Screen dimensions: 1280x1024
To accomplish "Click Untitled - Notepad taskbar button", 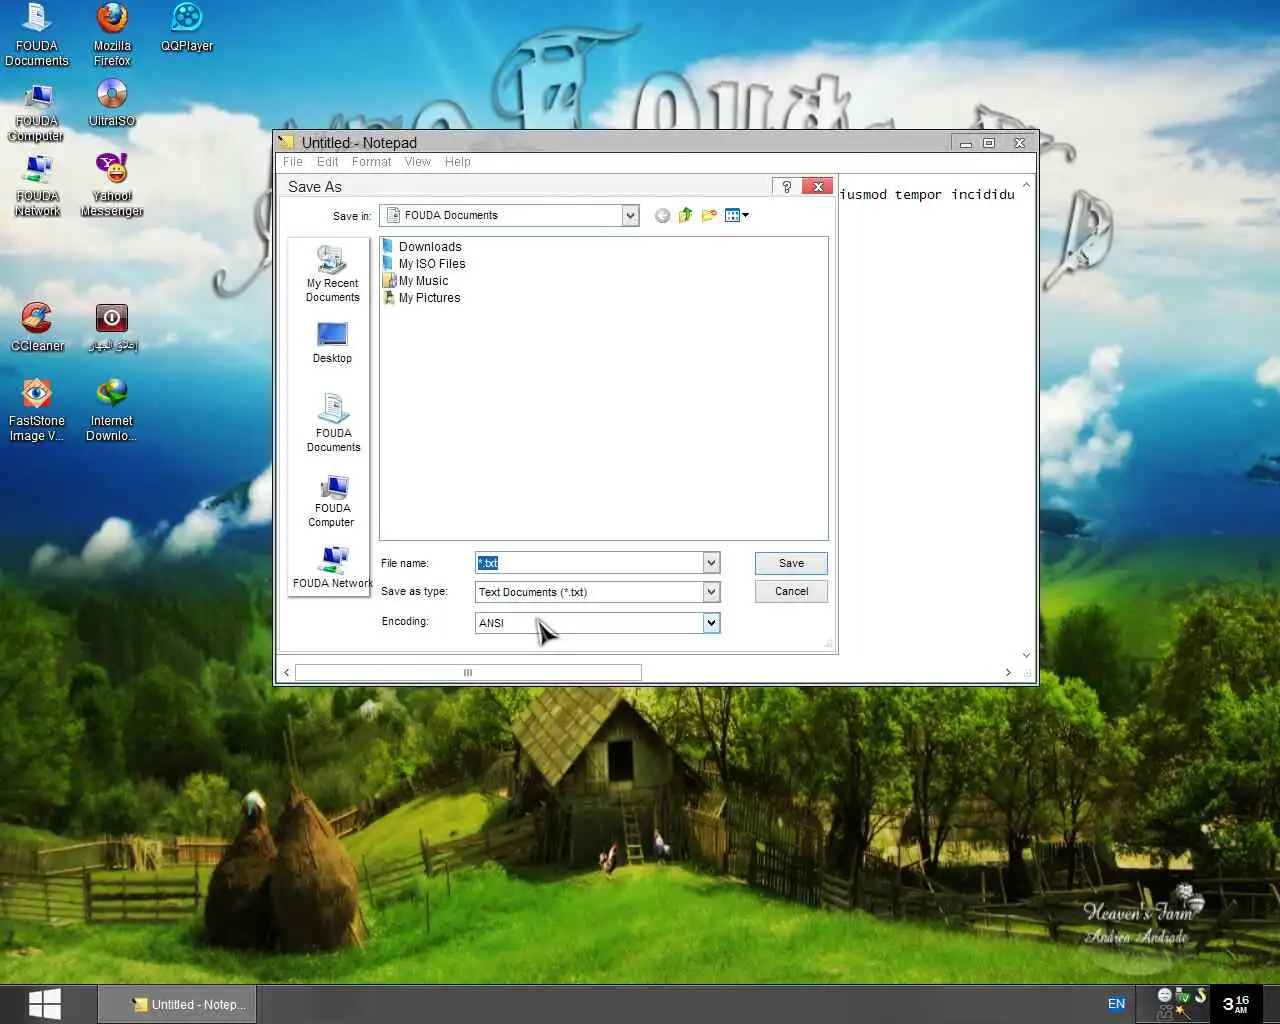I will [x=177, y=1004].
